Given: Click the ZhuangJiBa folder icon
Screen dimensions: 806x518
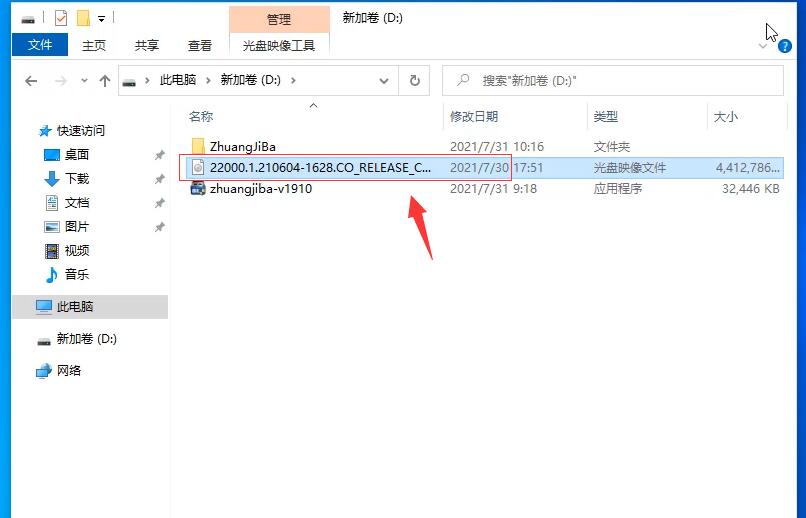Looking at the screenshot, I should (198, 146).
